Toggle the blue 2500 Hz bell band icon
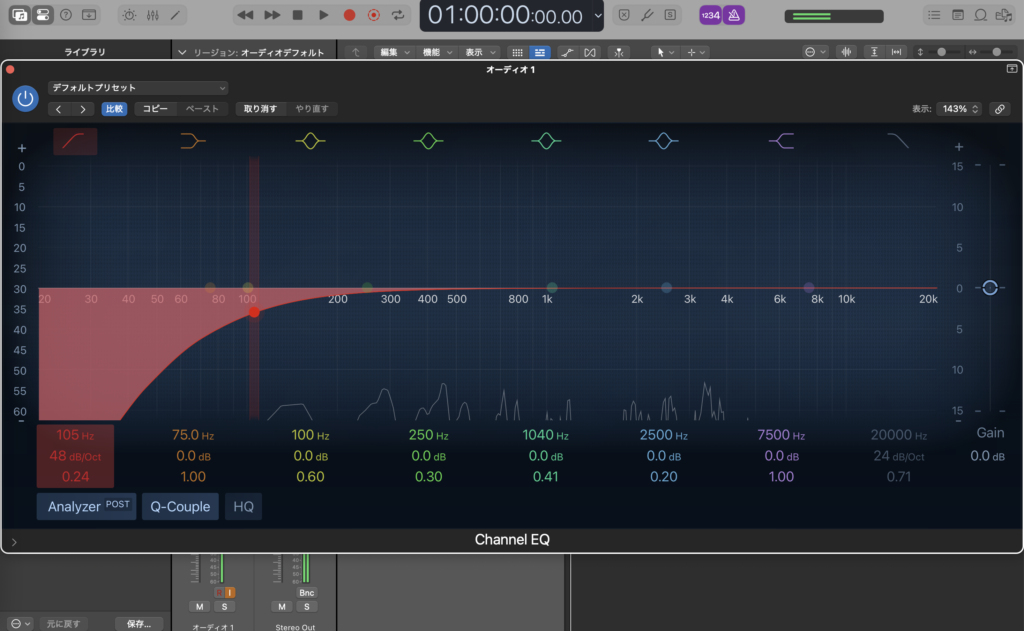The width and height of the screenshot is (1024, 631). [x=664, y=141]
